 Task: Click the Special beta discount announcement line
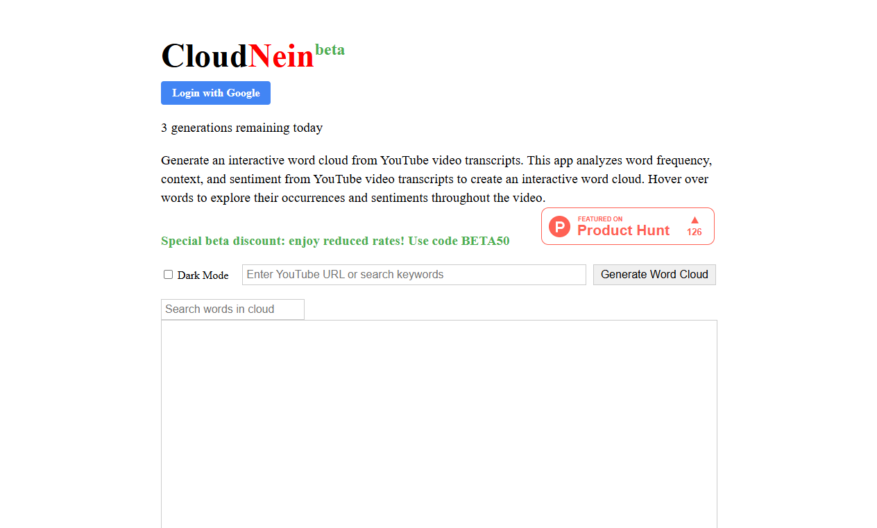(x=335, y=241)
